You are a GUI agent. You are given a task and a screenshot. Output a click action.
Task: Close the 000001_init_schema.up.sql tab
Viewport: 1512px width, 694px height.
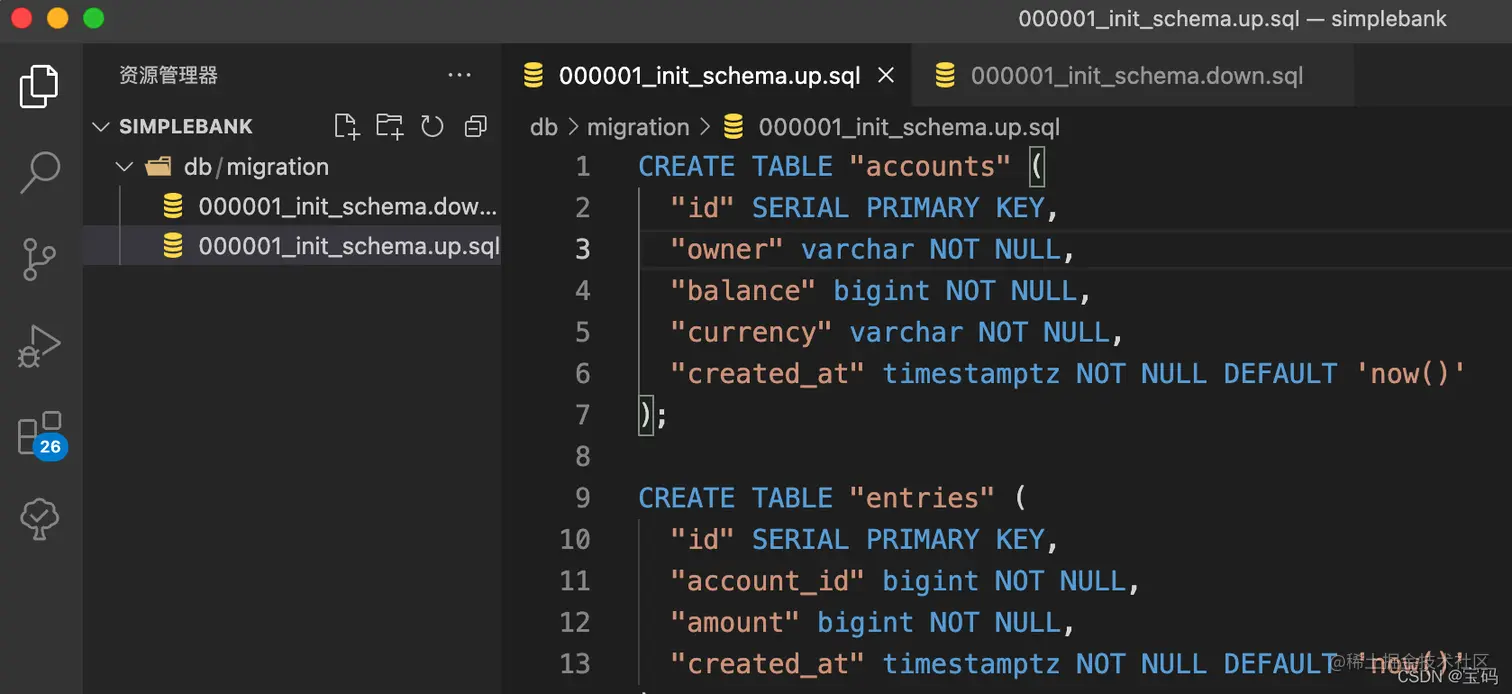885,75
